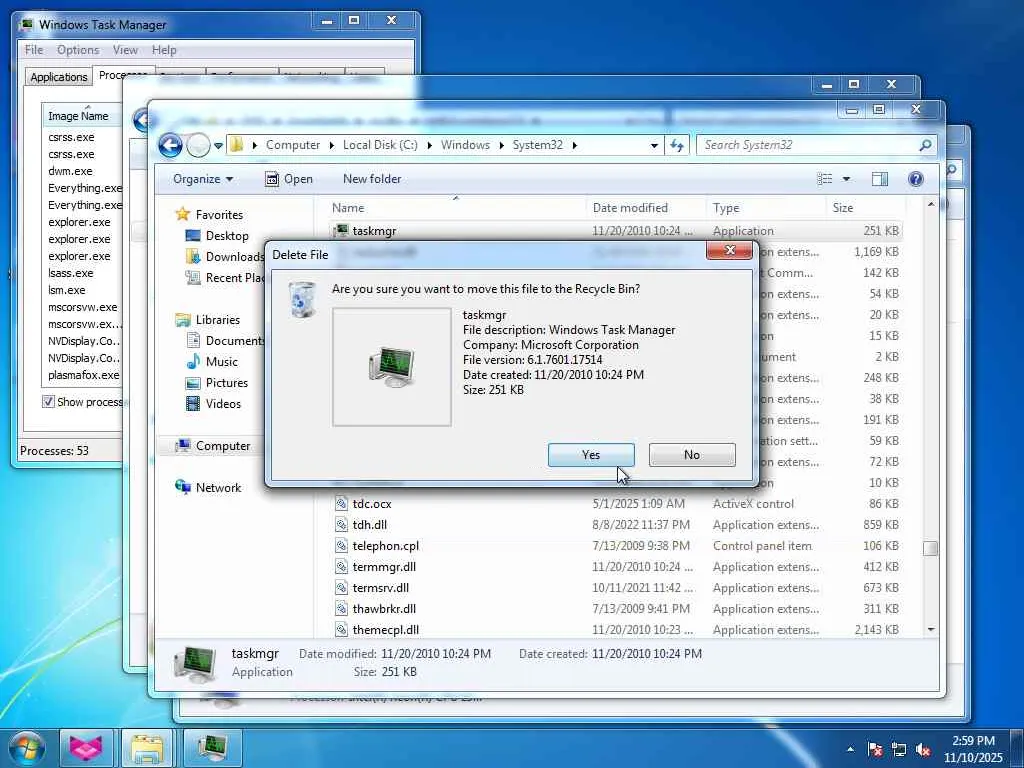Open Options menu in Task Manager
The image size is (1024, 768).
point(78,50)
